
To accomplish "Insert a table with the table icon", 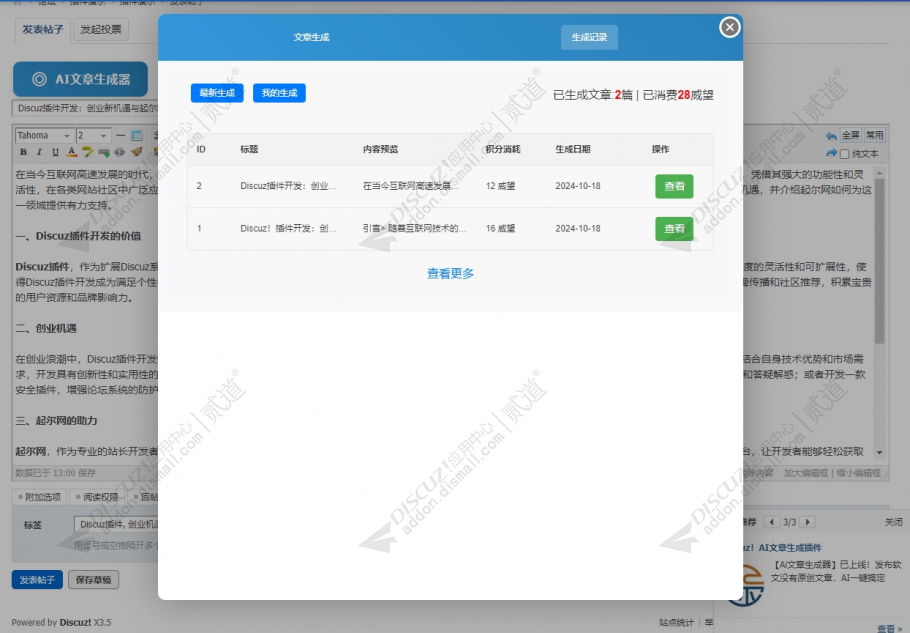I will (x=137, y=135).
